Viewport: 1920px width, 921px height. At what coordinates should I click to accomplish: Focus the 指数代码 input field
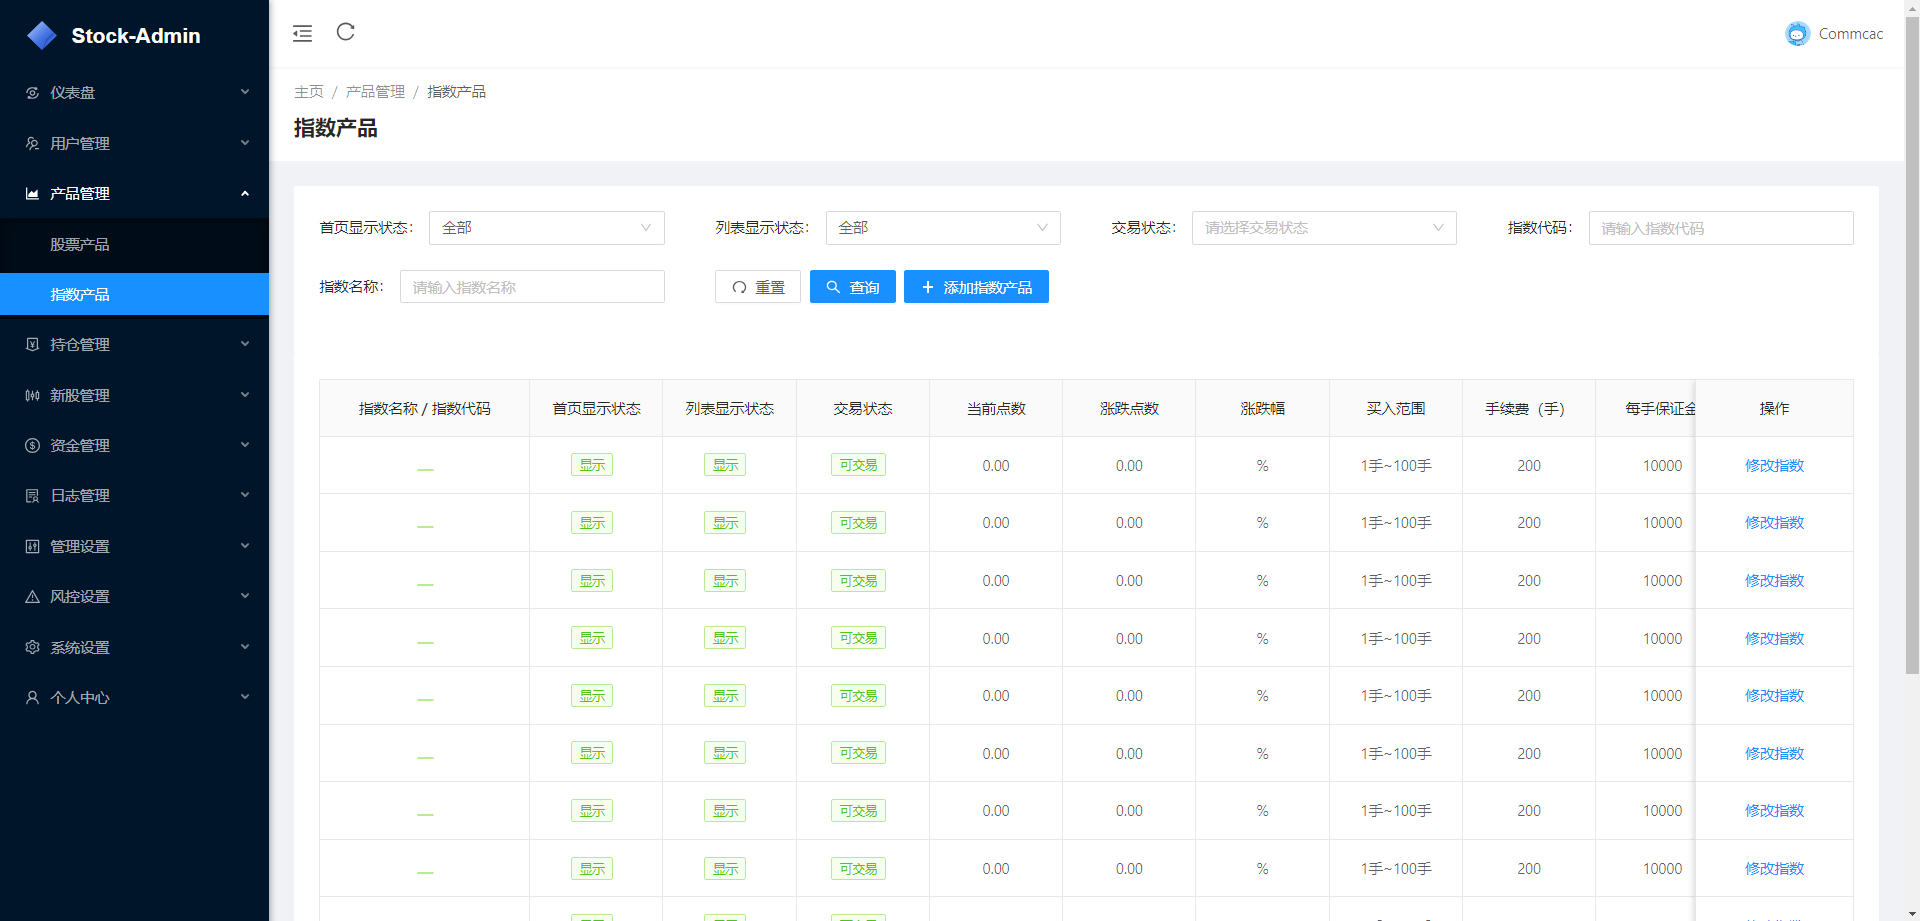(1720, 228)
